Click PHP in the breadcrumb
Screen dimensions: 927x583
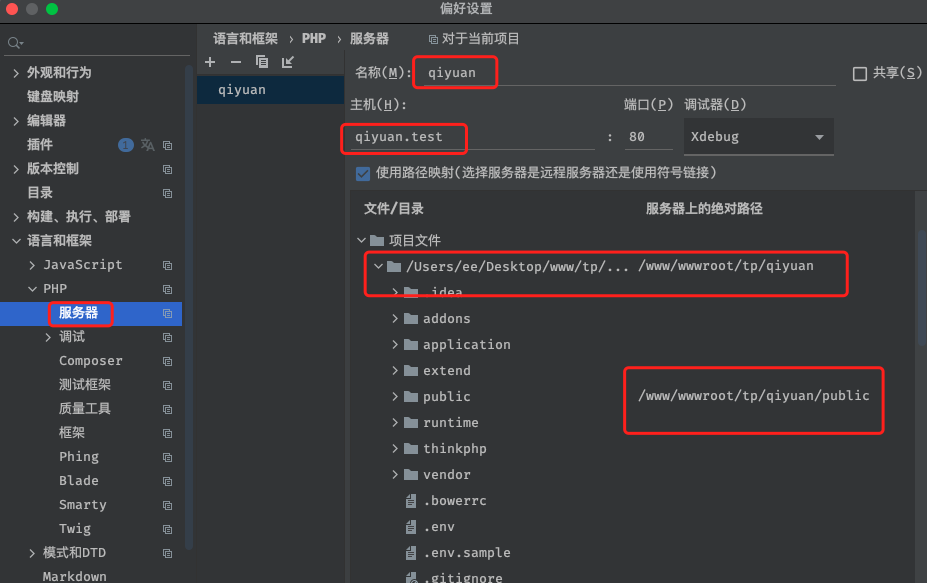pyautogui.click(x=313, y=39)
